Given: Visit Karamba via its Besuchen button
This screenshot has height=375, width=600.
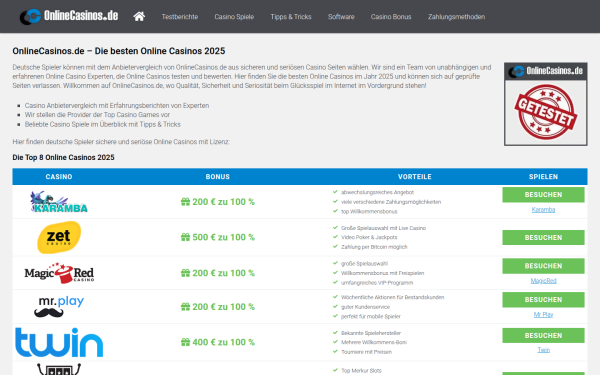Looking at the screenshot, I should click(x=543, y=195).
